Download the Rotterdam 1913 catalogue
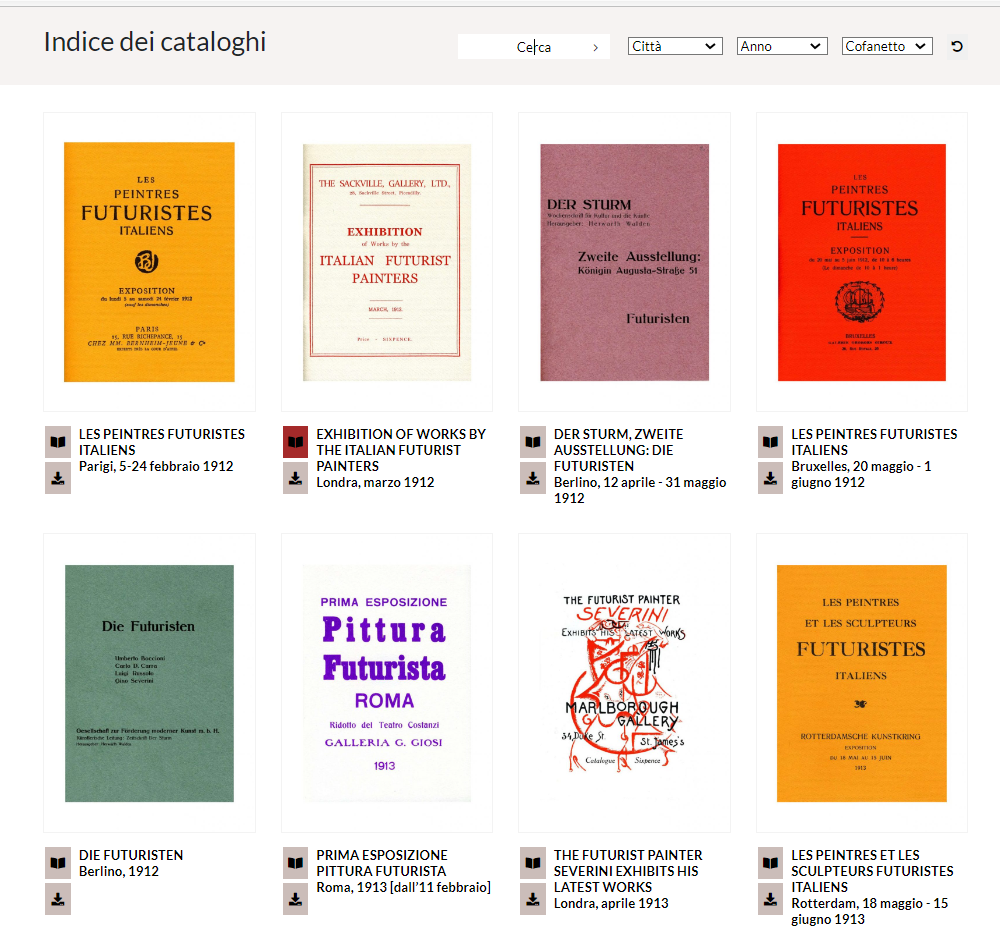The image size is (1000, 943). tap(770, 899)
